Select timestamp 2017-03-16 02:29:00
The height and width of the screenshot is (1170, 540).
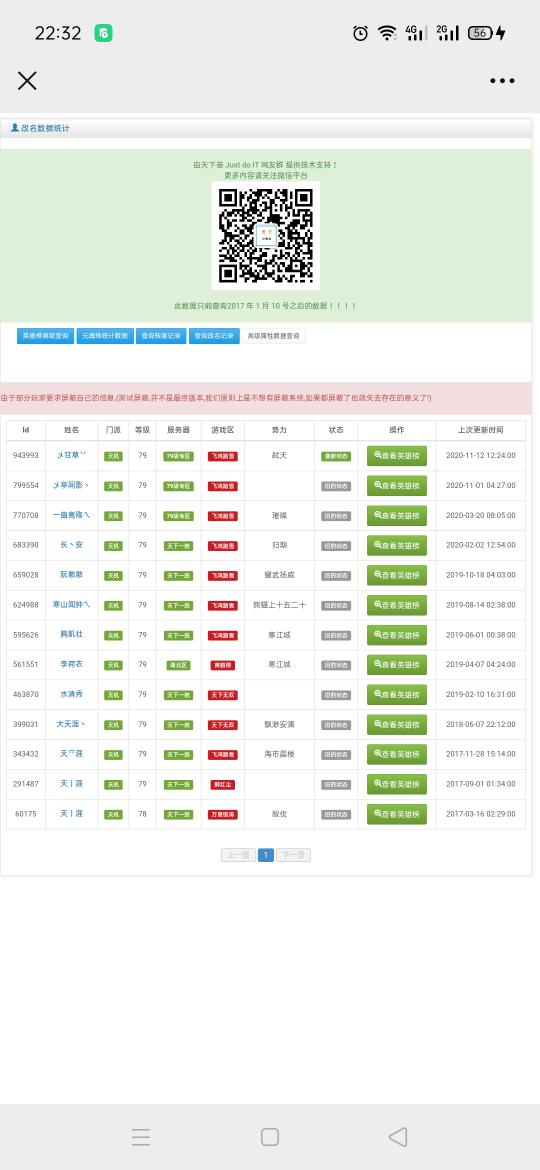coord(480,813)
